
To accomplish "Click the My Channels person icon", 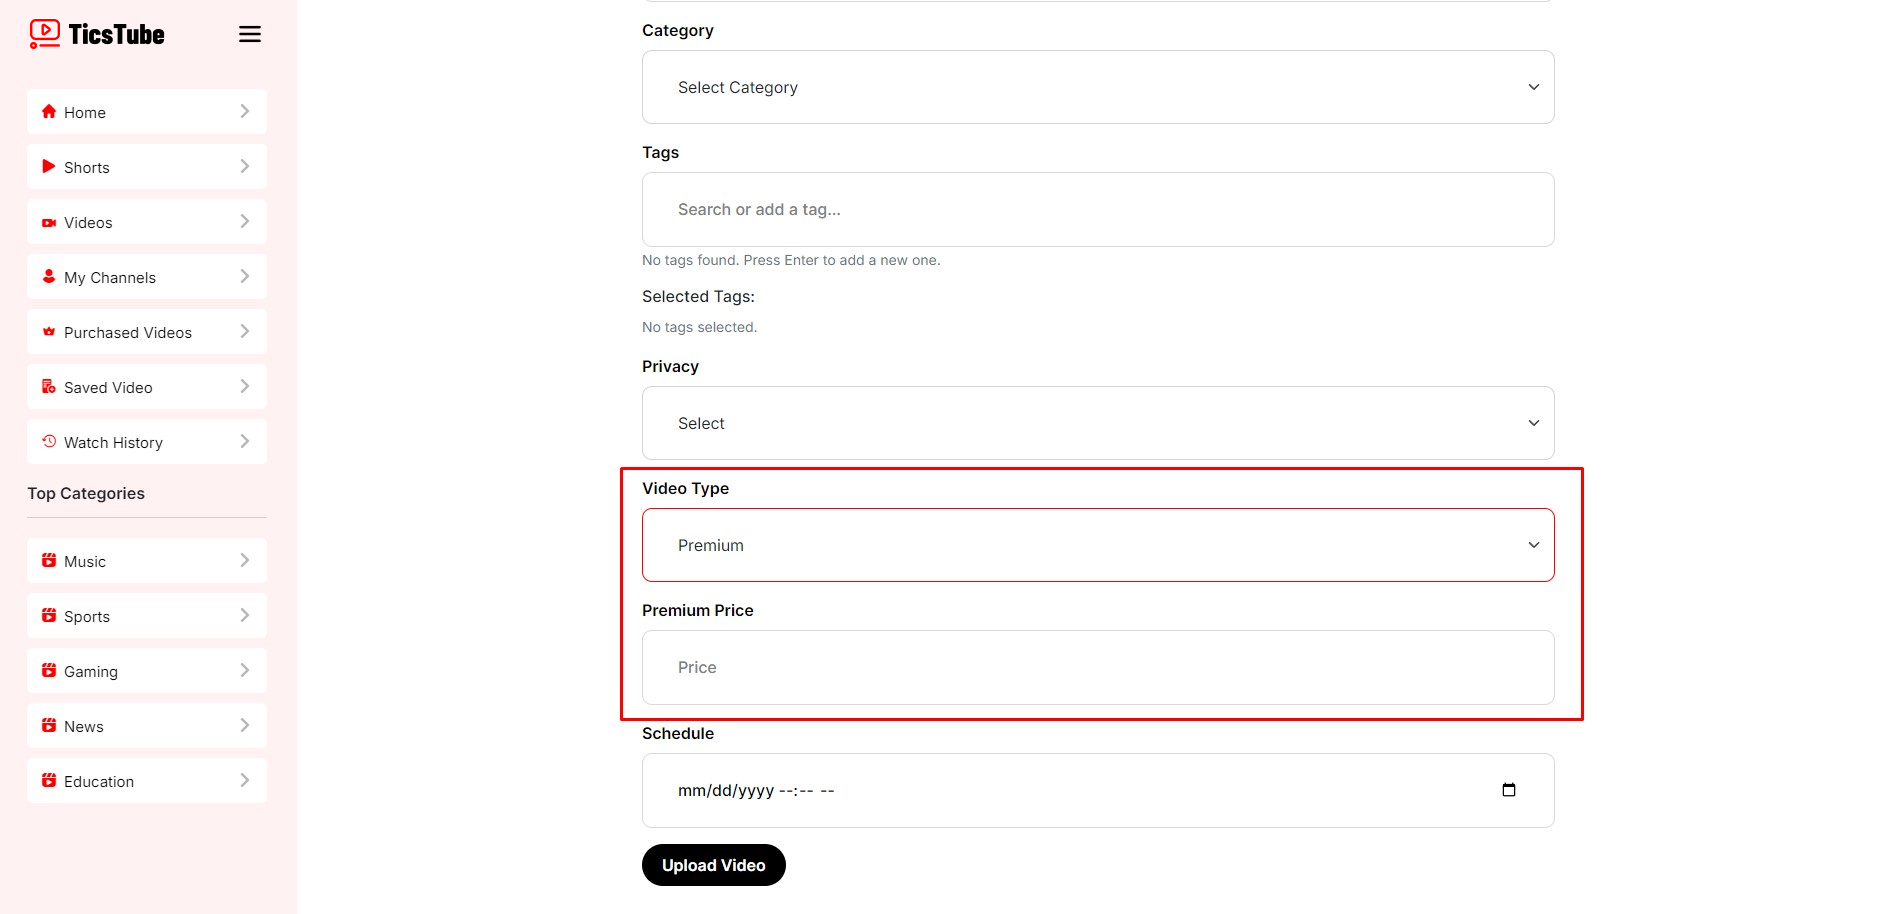I will 48,277.
